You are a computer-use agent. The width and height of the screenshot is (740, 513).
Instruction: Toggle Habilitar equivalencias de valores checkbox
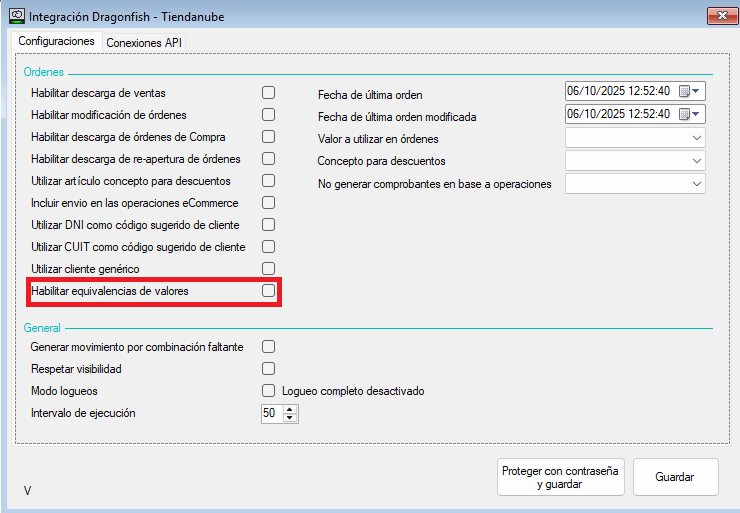point(268,291)
